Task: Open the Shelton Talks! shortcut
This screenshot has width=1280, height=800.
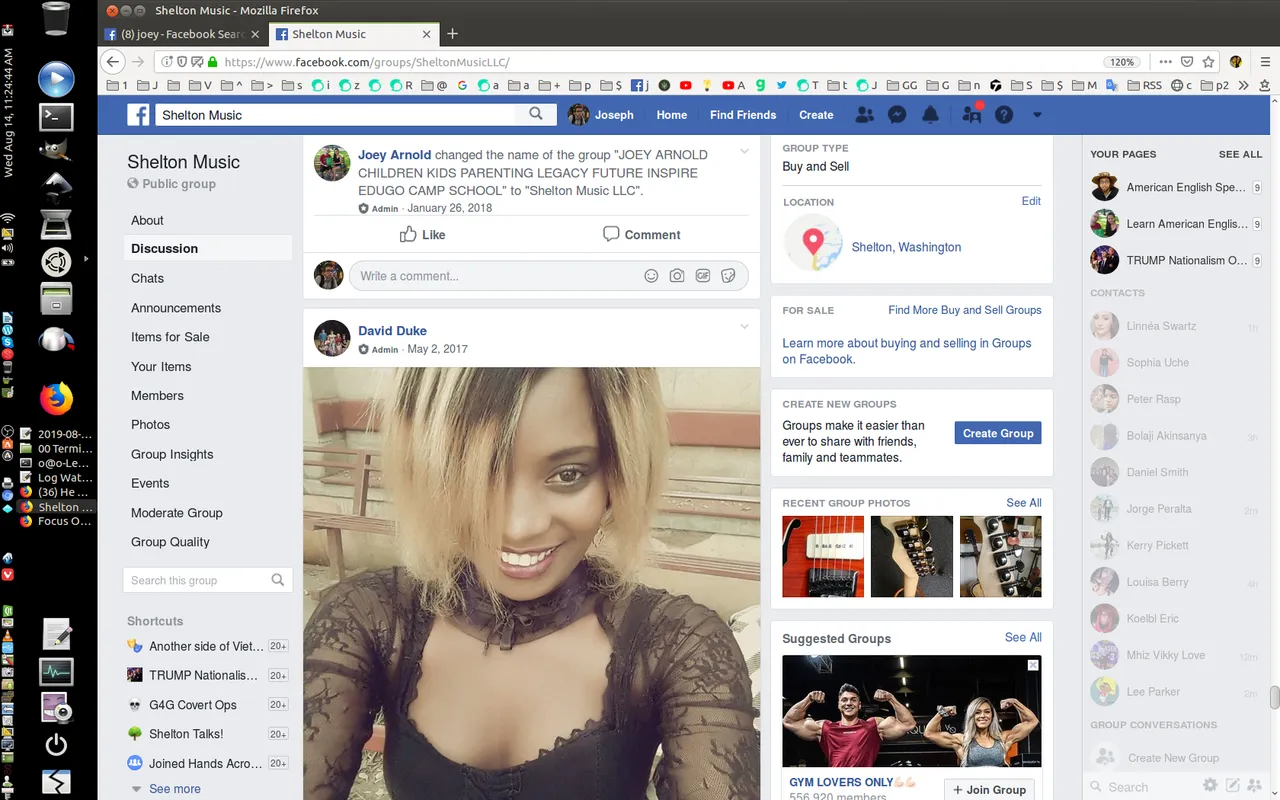Action: tap(186, 734)
